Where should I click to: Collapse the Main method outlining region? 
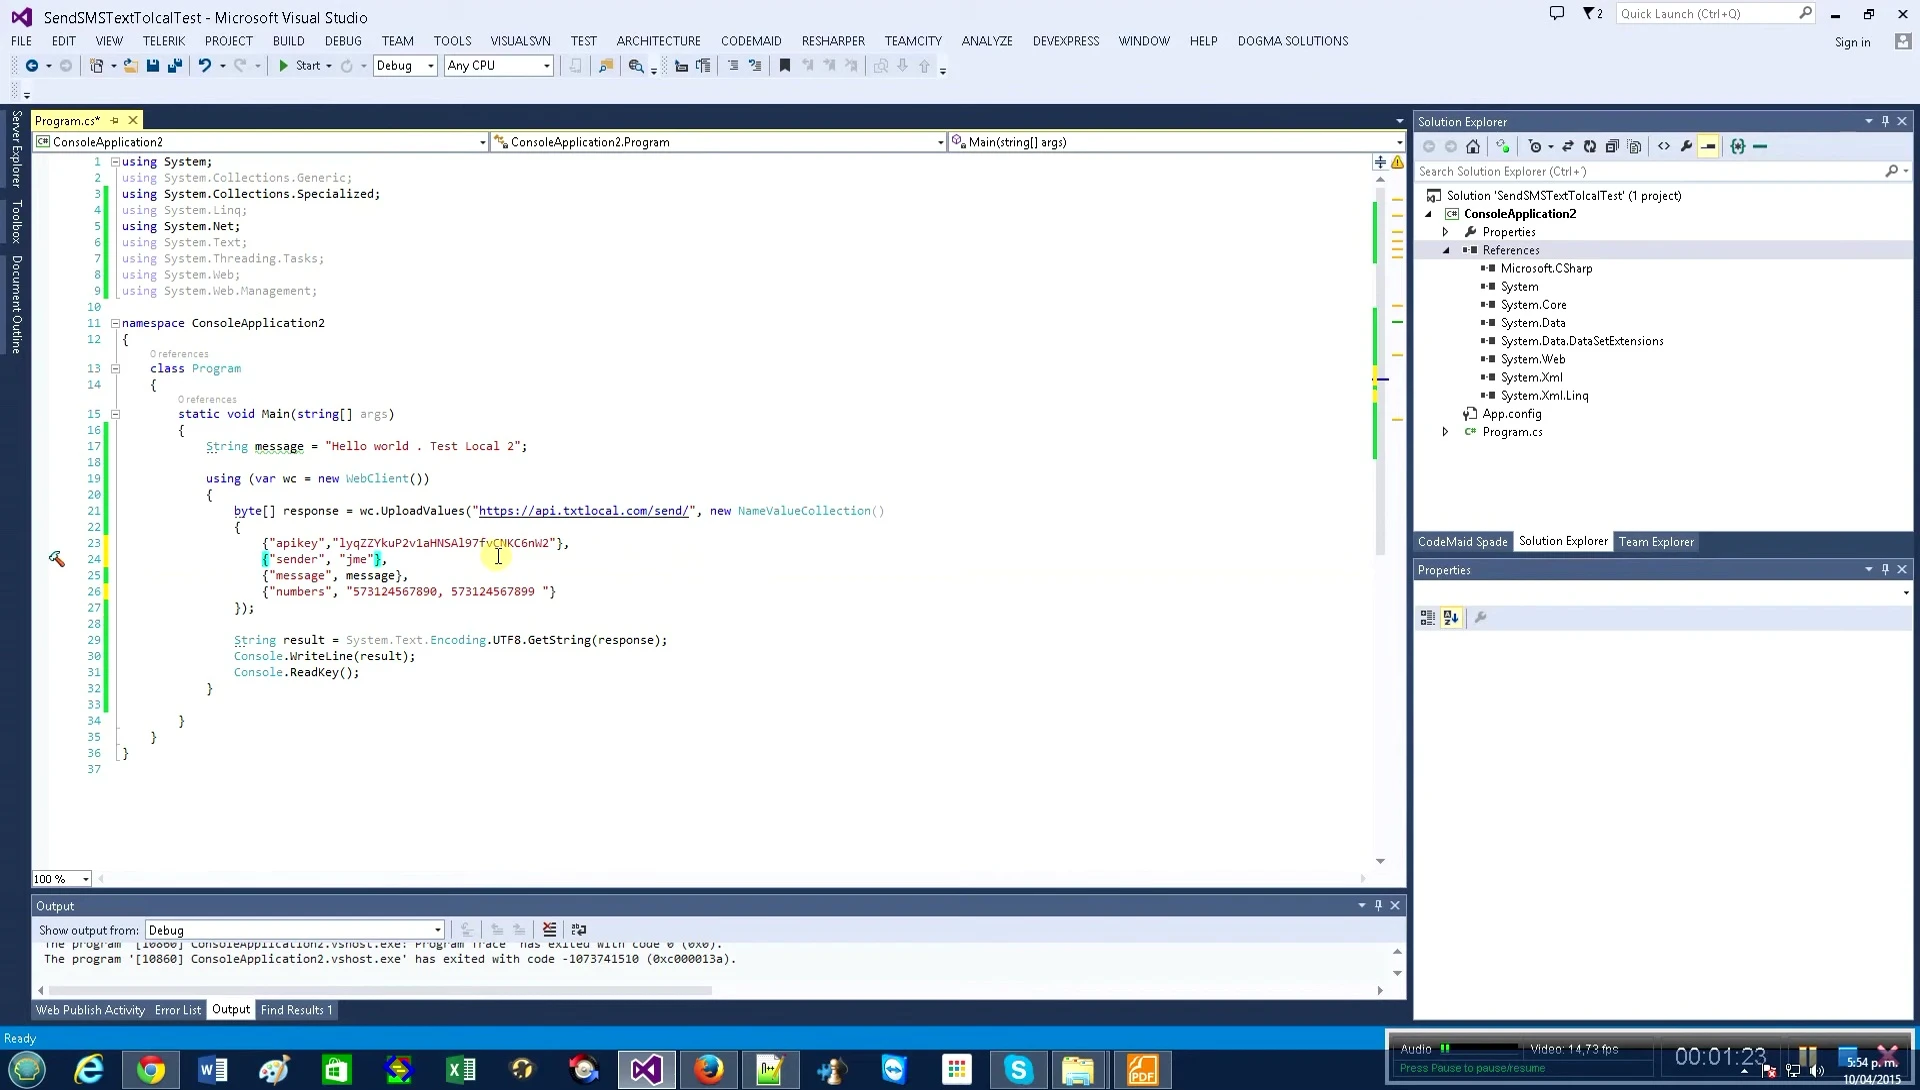115,414
